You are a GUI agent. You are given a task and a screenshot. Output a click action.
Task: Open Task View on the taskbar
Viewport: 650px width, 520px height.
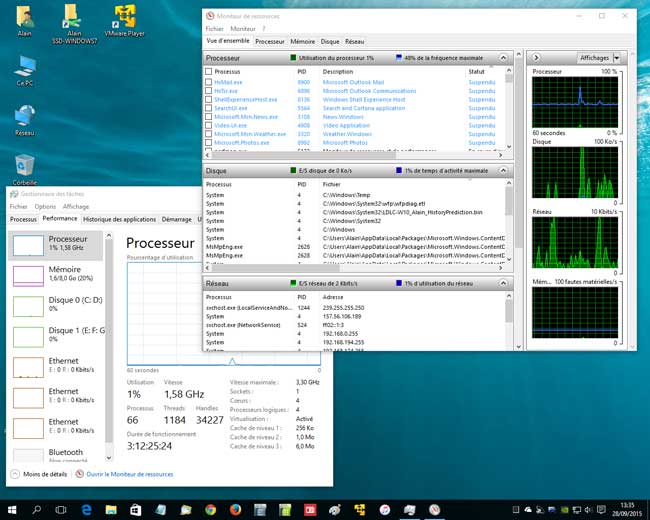pos(61,510)
